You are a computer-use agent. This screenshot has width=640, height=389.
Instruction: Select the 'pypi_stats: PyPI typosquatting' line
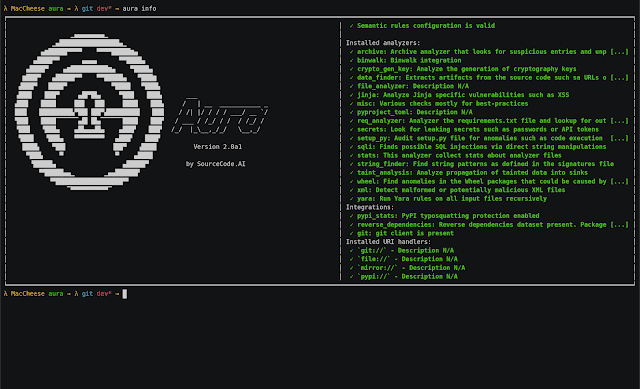coord(444,216)
